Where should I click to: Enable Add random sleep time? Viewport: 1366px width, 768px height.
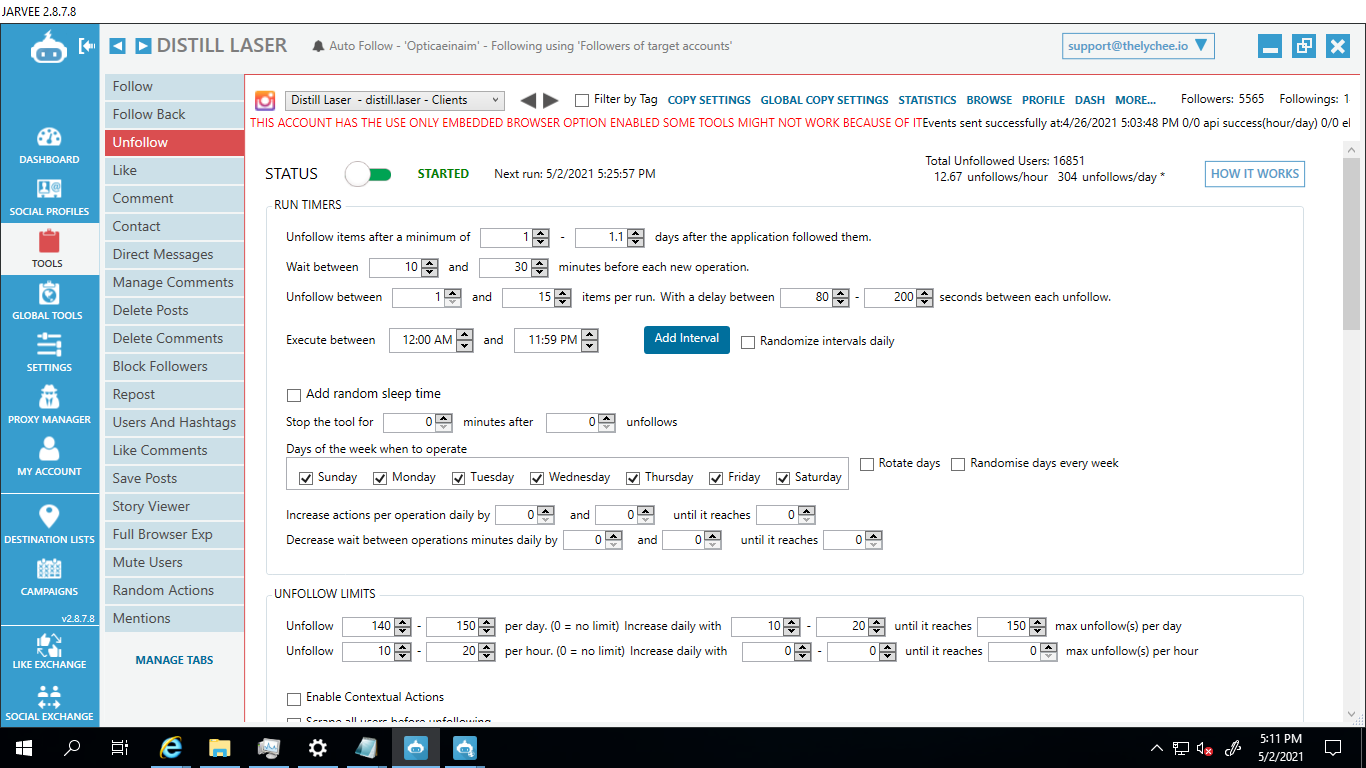click(294, 395)
